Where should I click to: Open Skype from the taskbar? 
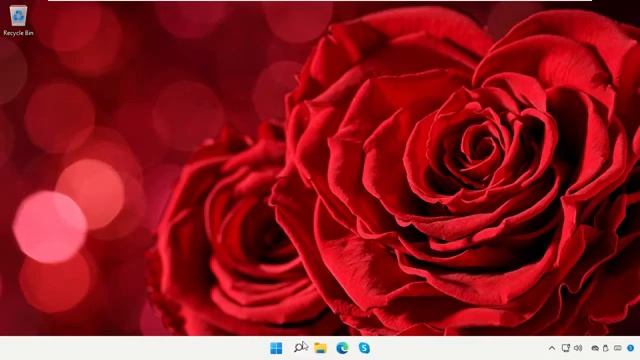pos(364,348)
